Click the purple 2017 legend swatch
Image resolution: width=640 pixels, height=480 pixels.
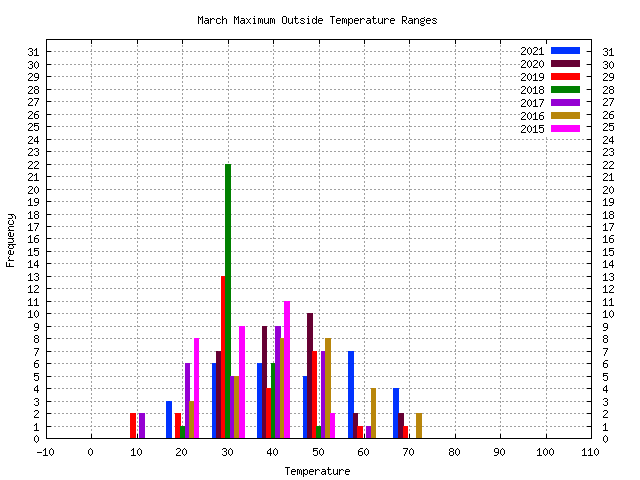pyautogui.click(x=565, y=103)
